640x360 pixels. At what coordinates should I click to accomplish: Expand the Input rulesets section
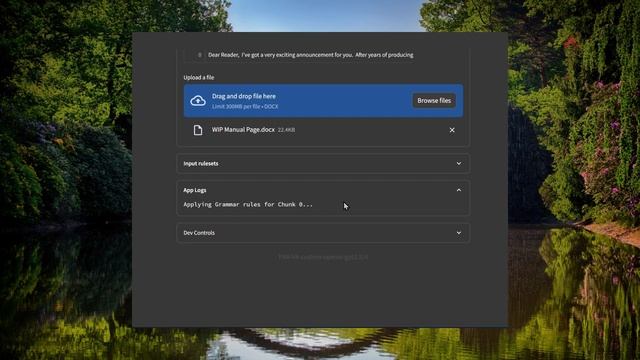pyautogui.click(x=323, y=163)
